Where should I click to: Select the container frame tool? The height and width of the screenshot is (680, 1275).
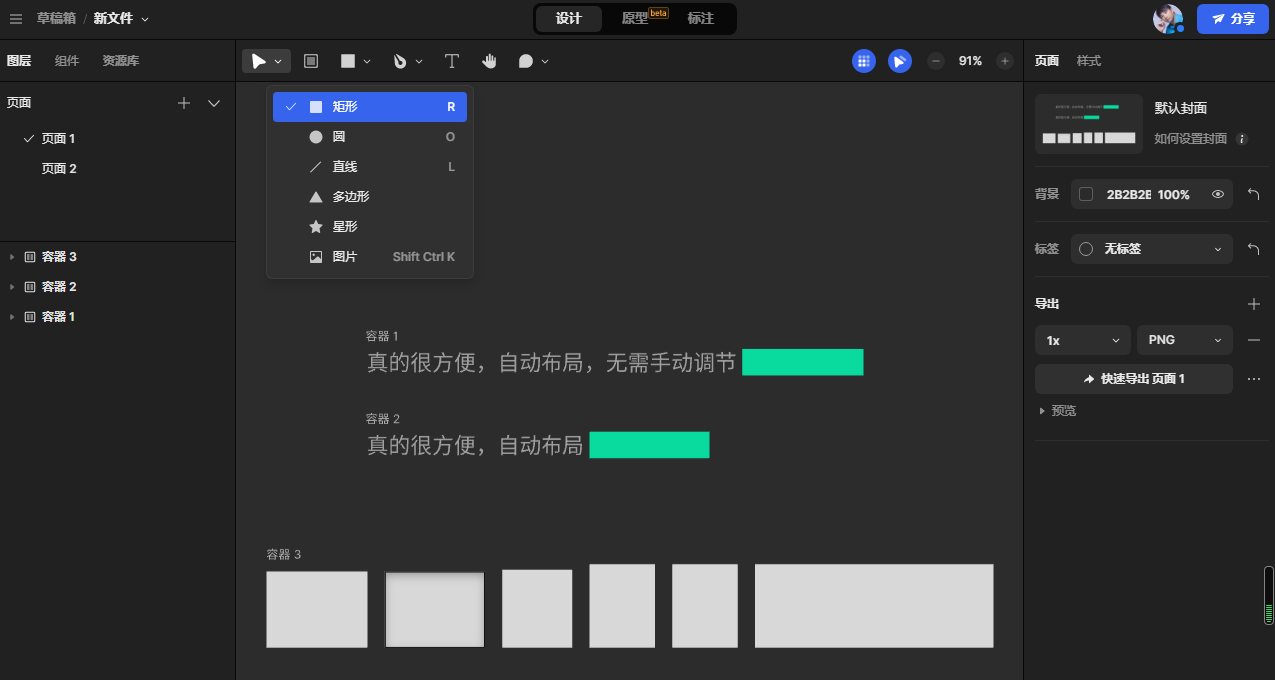311,61
